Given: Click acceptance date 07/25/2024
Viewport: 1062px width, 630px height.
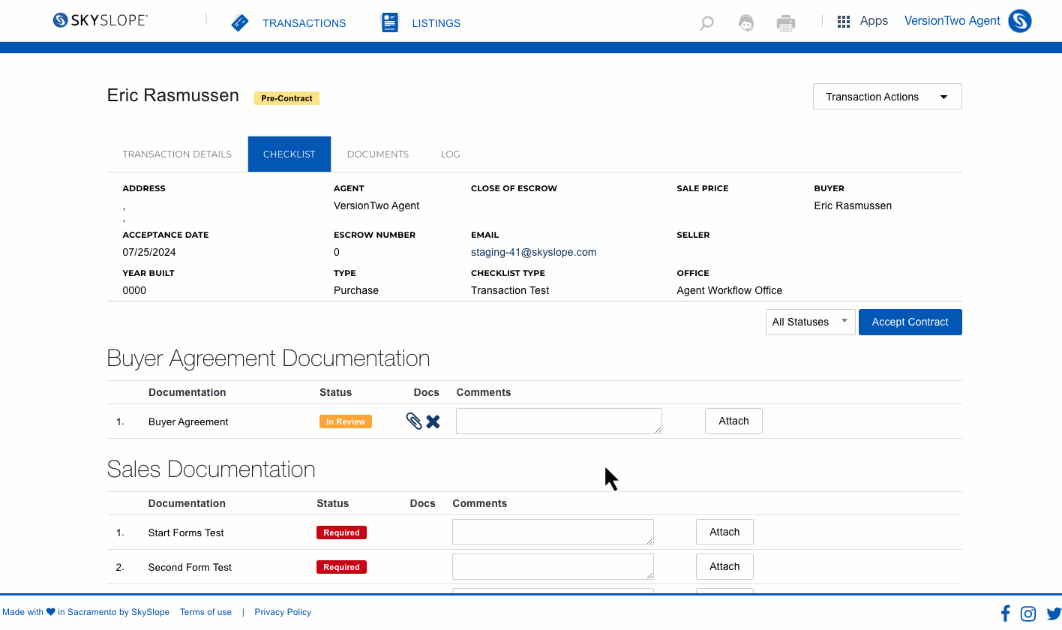Looking at the screenshot, I should coord(149,252).
